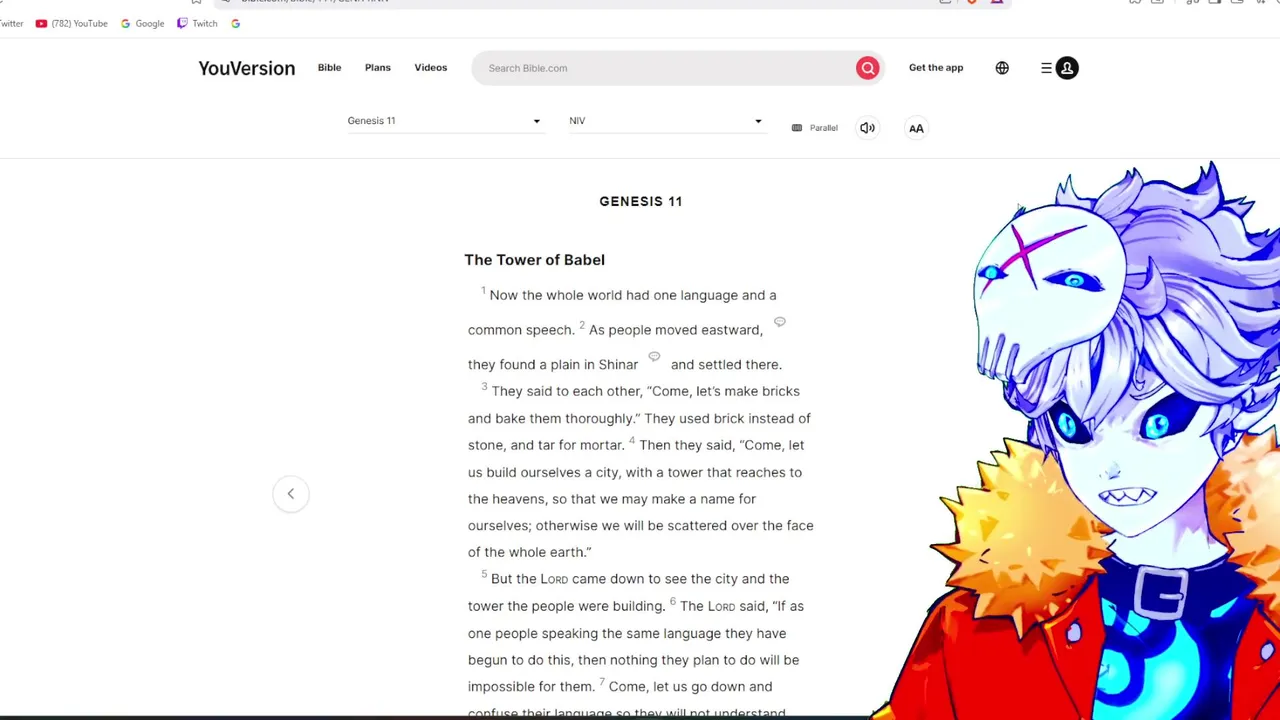Expand the NIV version dropdown
1280x720 pixels.
point(666,121)
